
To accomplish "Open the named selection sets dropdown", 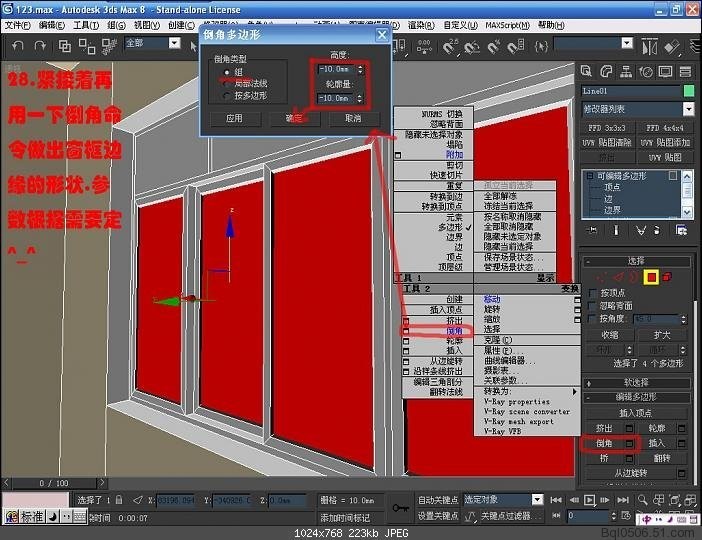I will click(627, 43).
